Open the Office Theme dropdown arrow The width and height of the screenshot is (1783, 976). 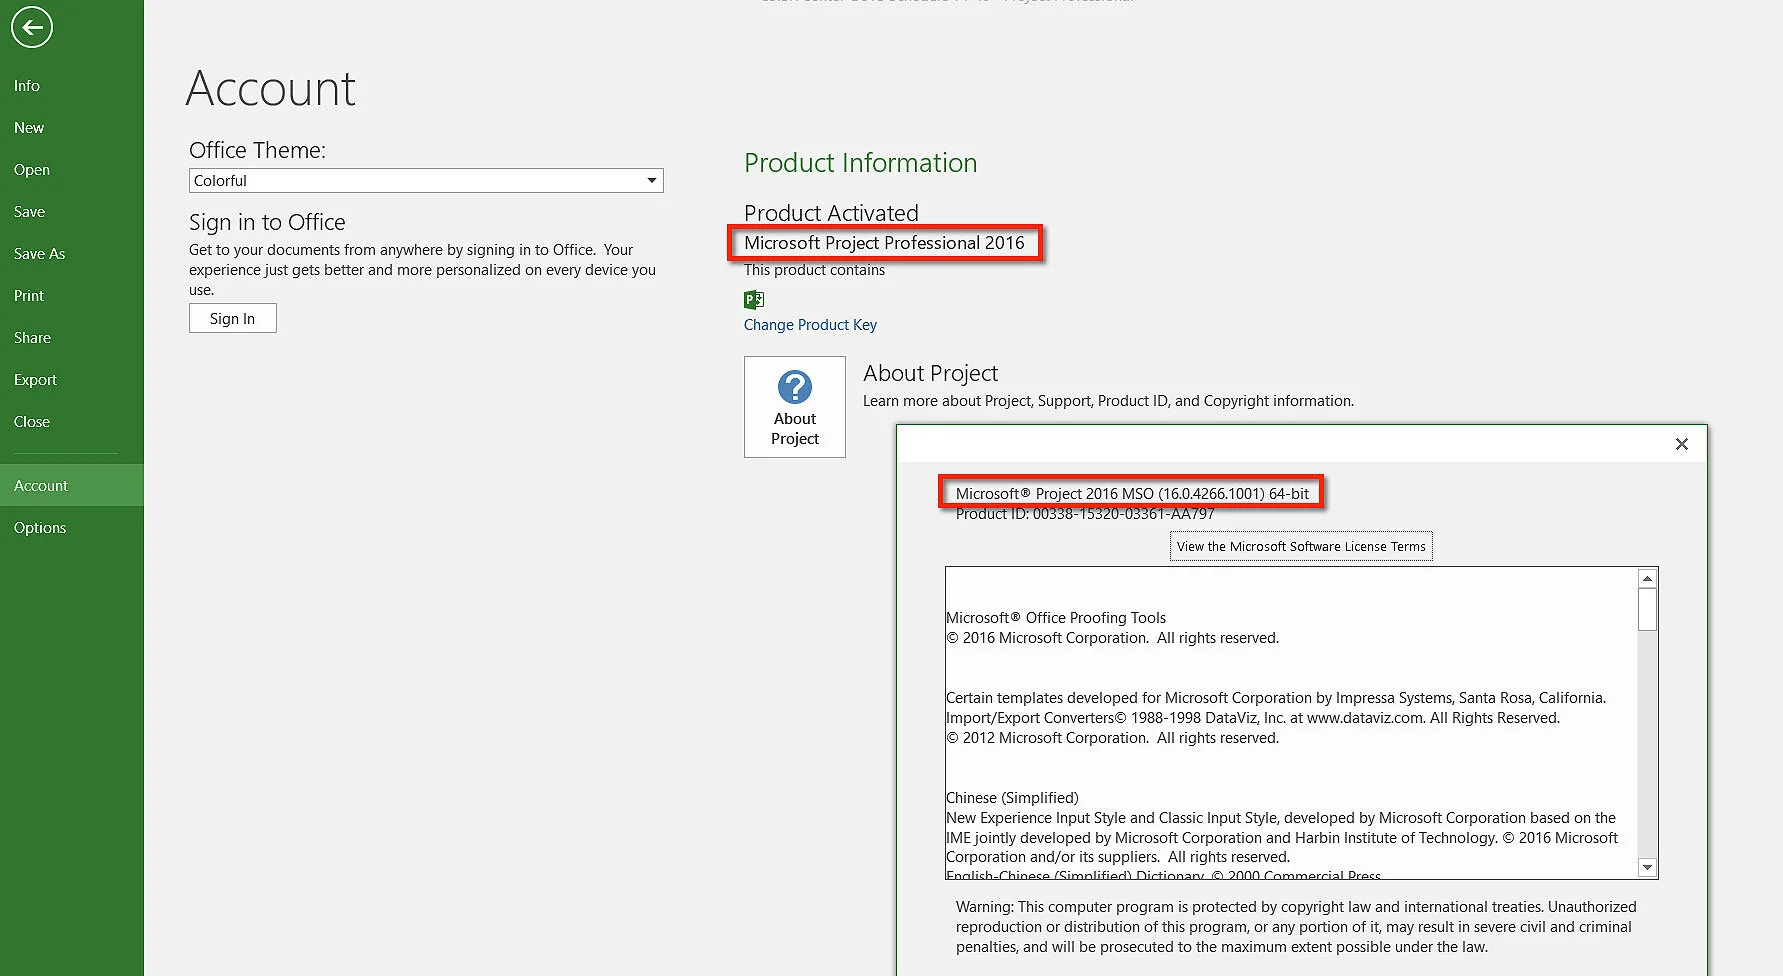click(652, 181)
